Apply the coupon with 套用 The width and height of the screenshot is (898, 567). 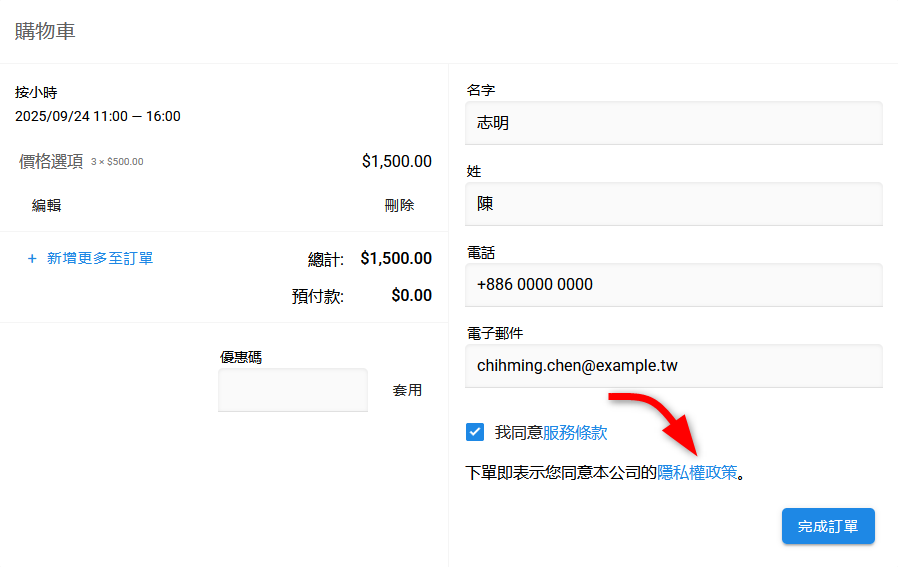pyautogui.click(x=407, y=390)
